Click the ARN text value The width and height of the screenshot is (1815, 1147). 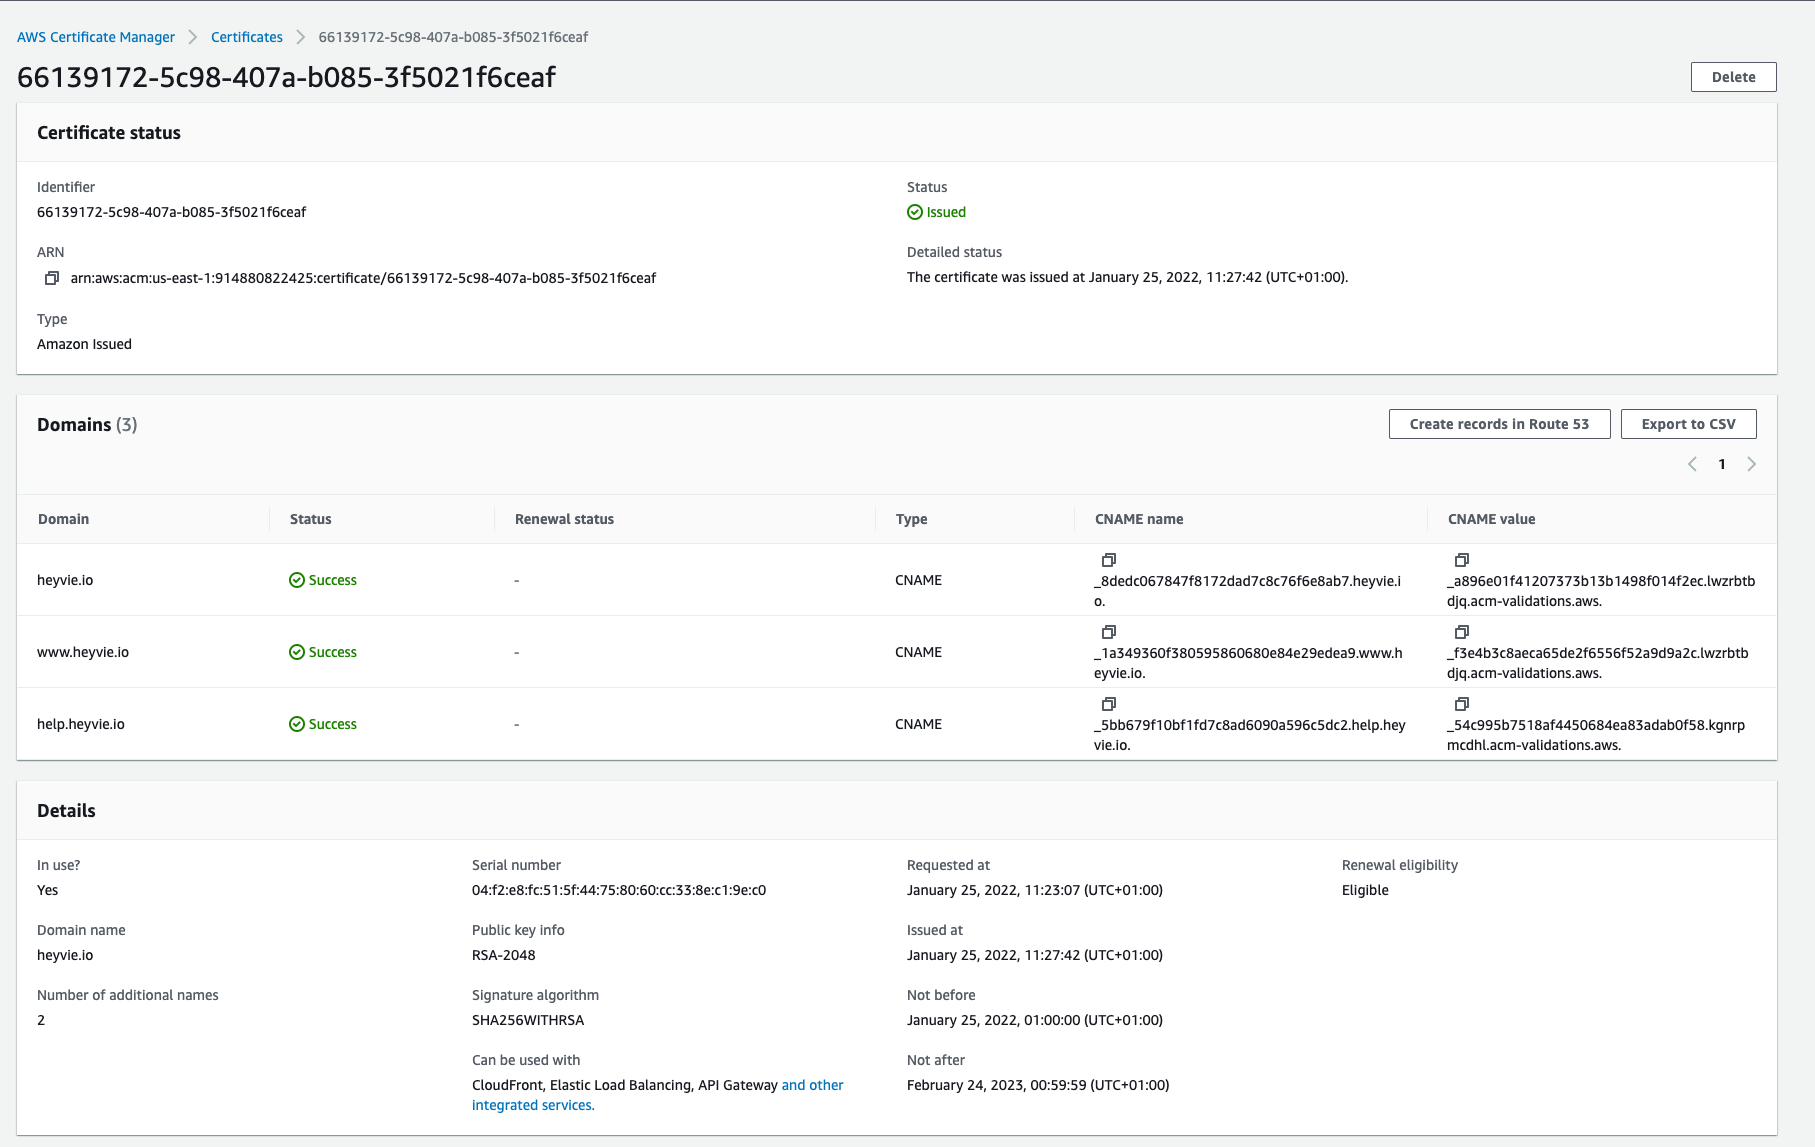(x=363, y=278)
